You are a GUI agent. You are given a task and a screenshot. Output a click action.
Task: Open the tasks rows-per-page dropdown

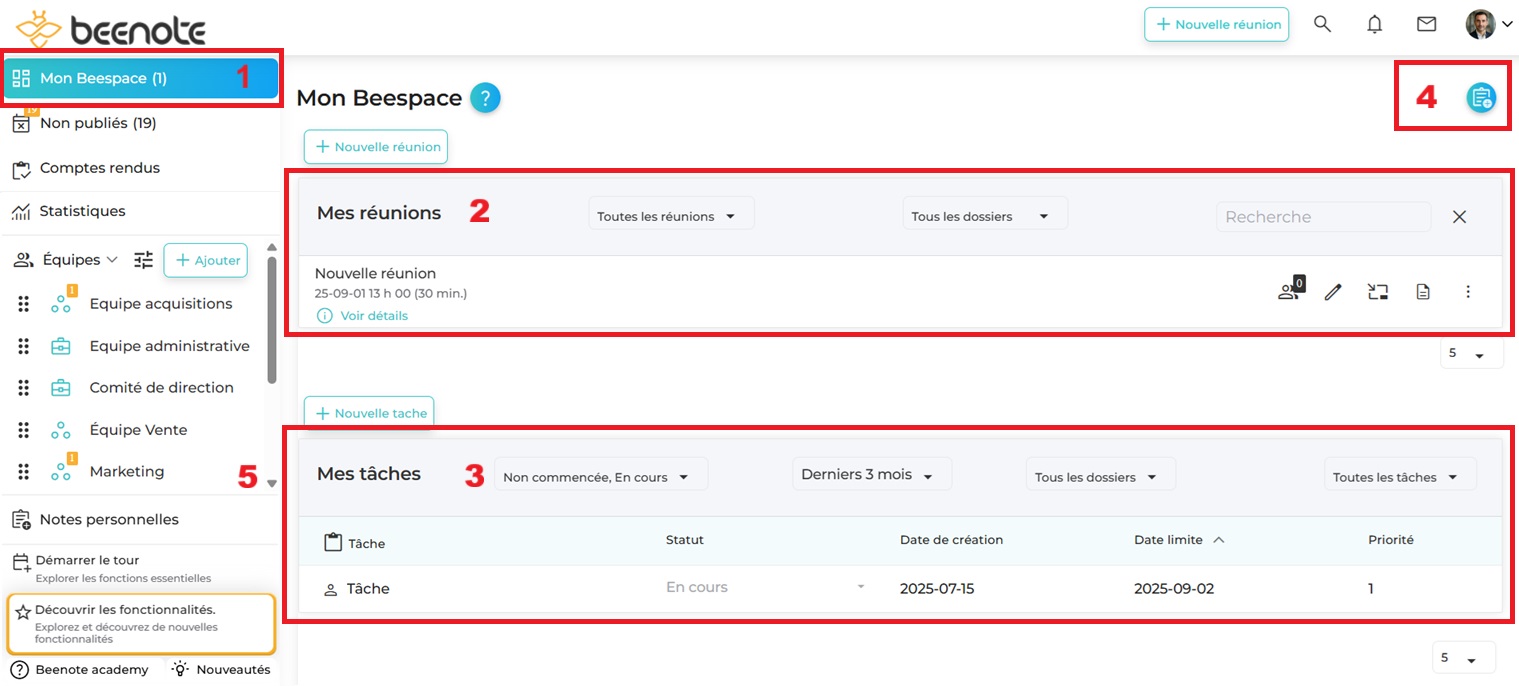click(x=1464, y=658)
